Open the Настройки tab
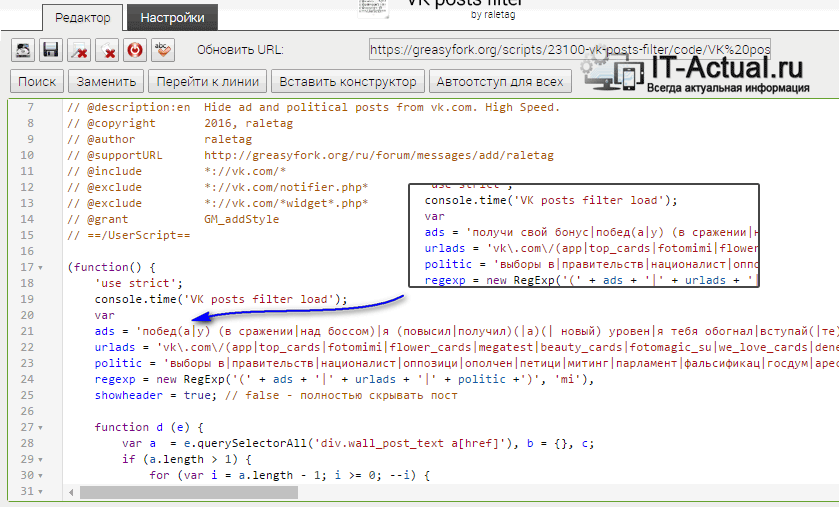 tap(172, 18)
